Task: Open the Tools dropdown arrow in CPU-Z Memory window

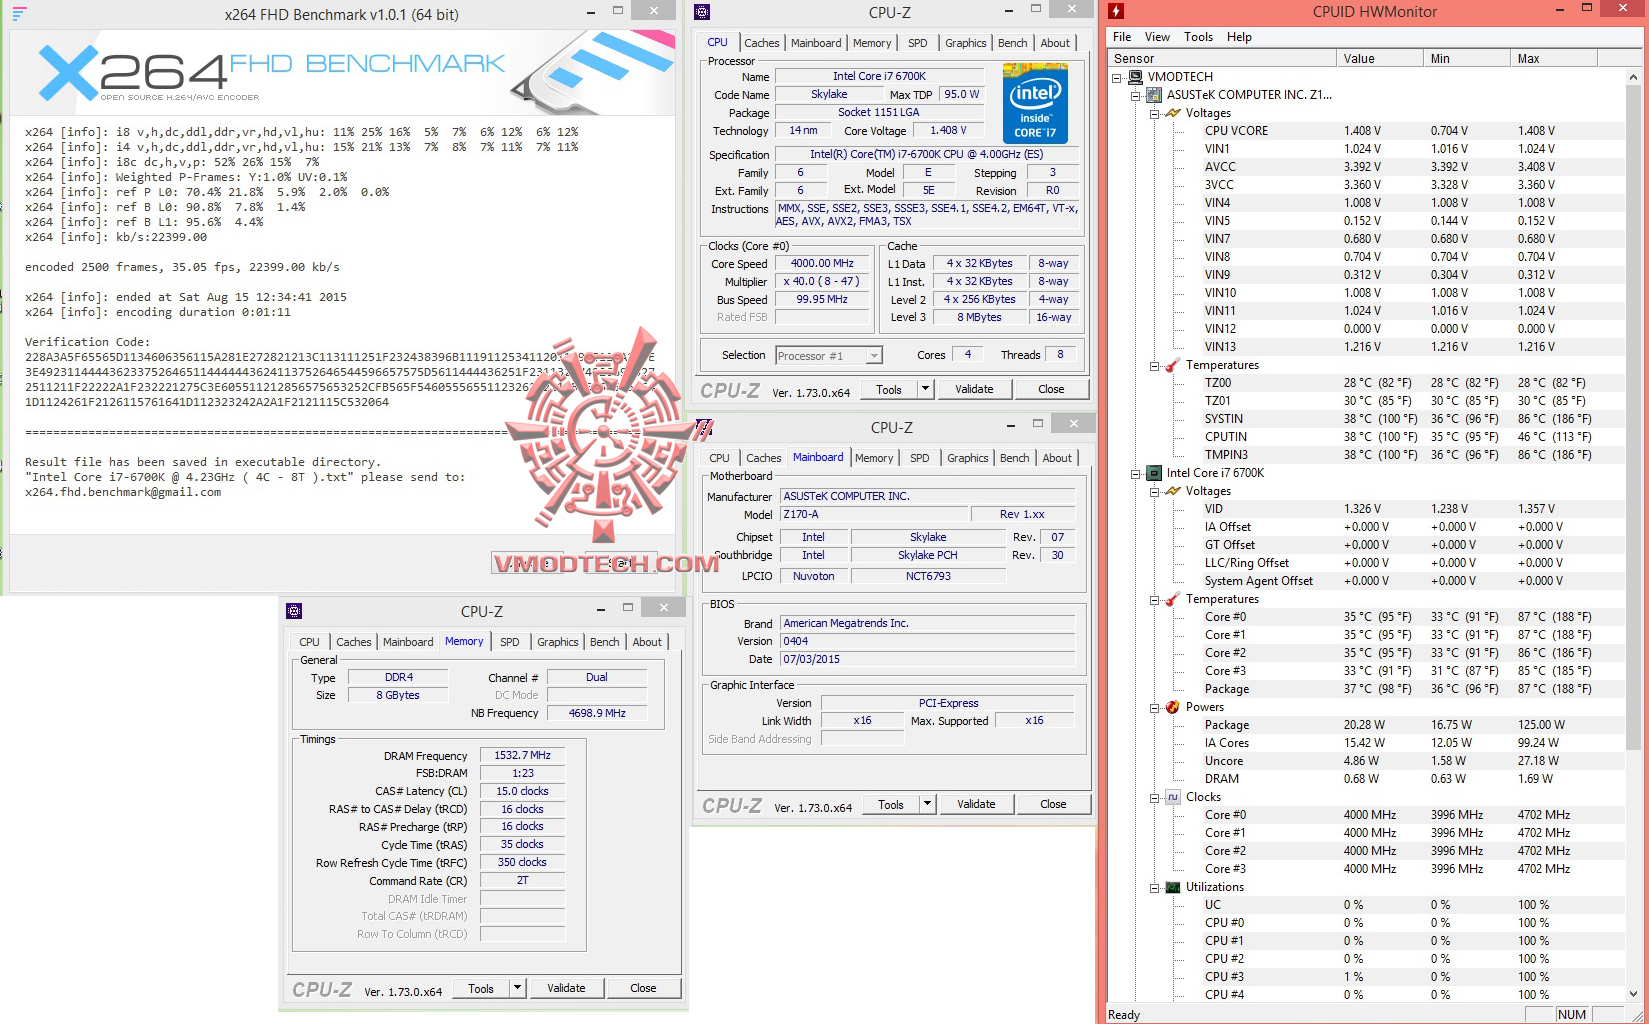Action: pos(517,988)
